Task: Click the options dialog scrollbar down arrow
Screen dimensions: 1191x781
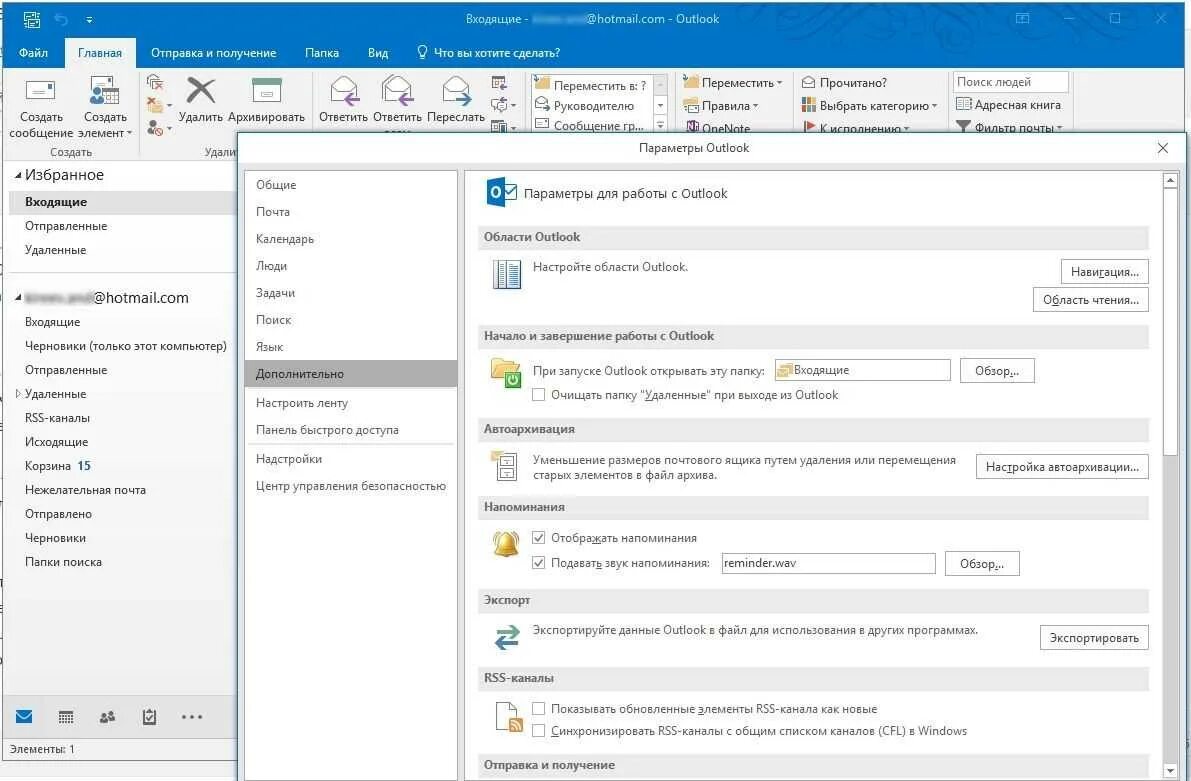Action: (1170, 771)
